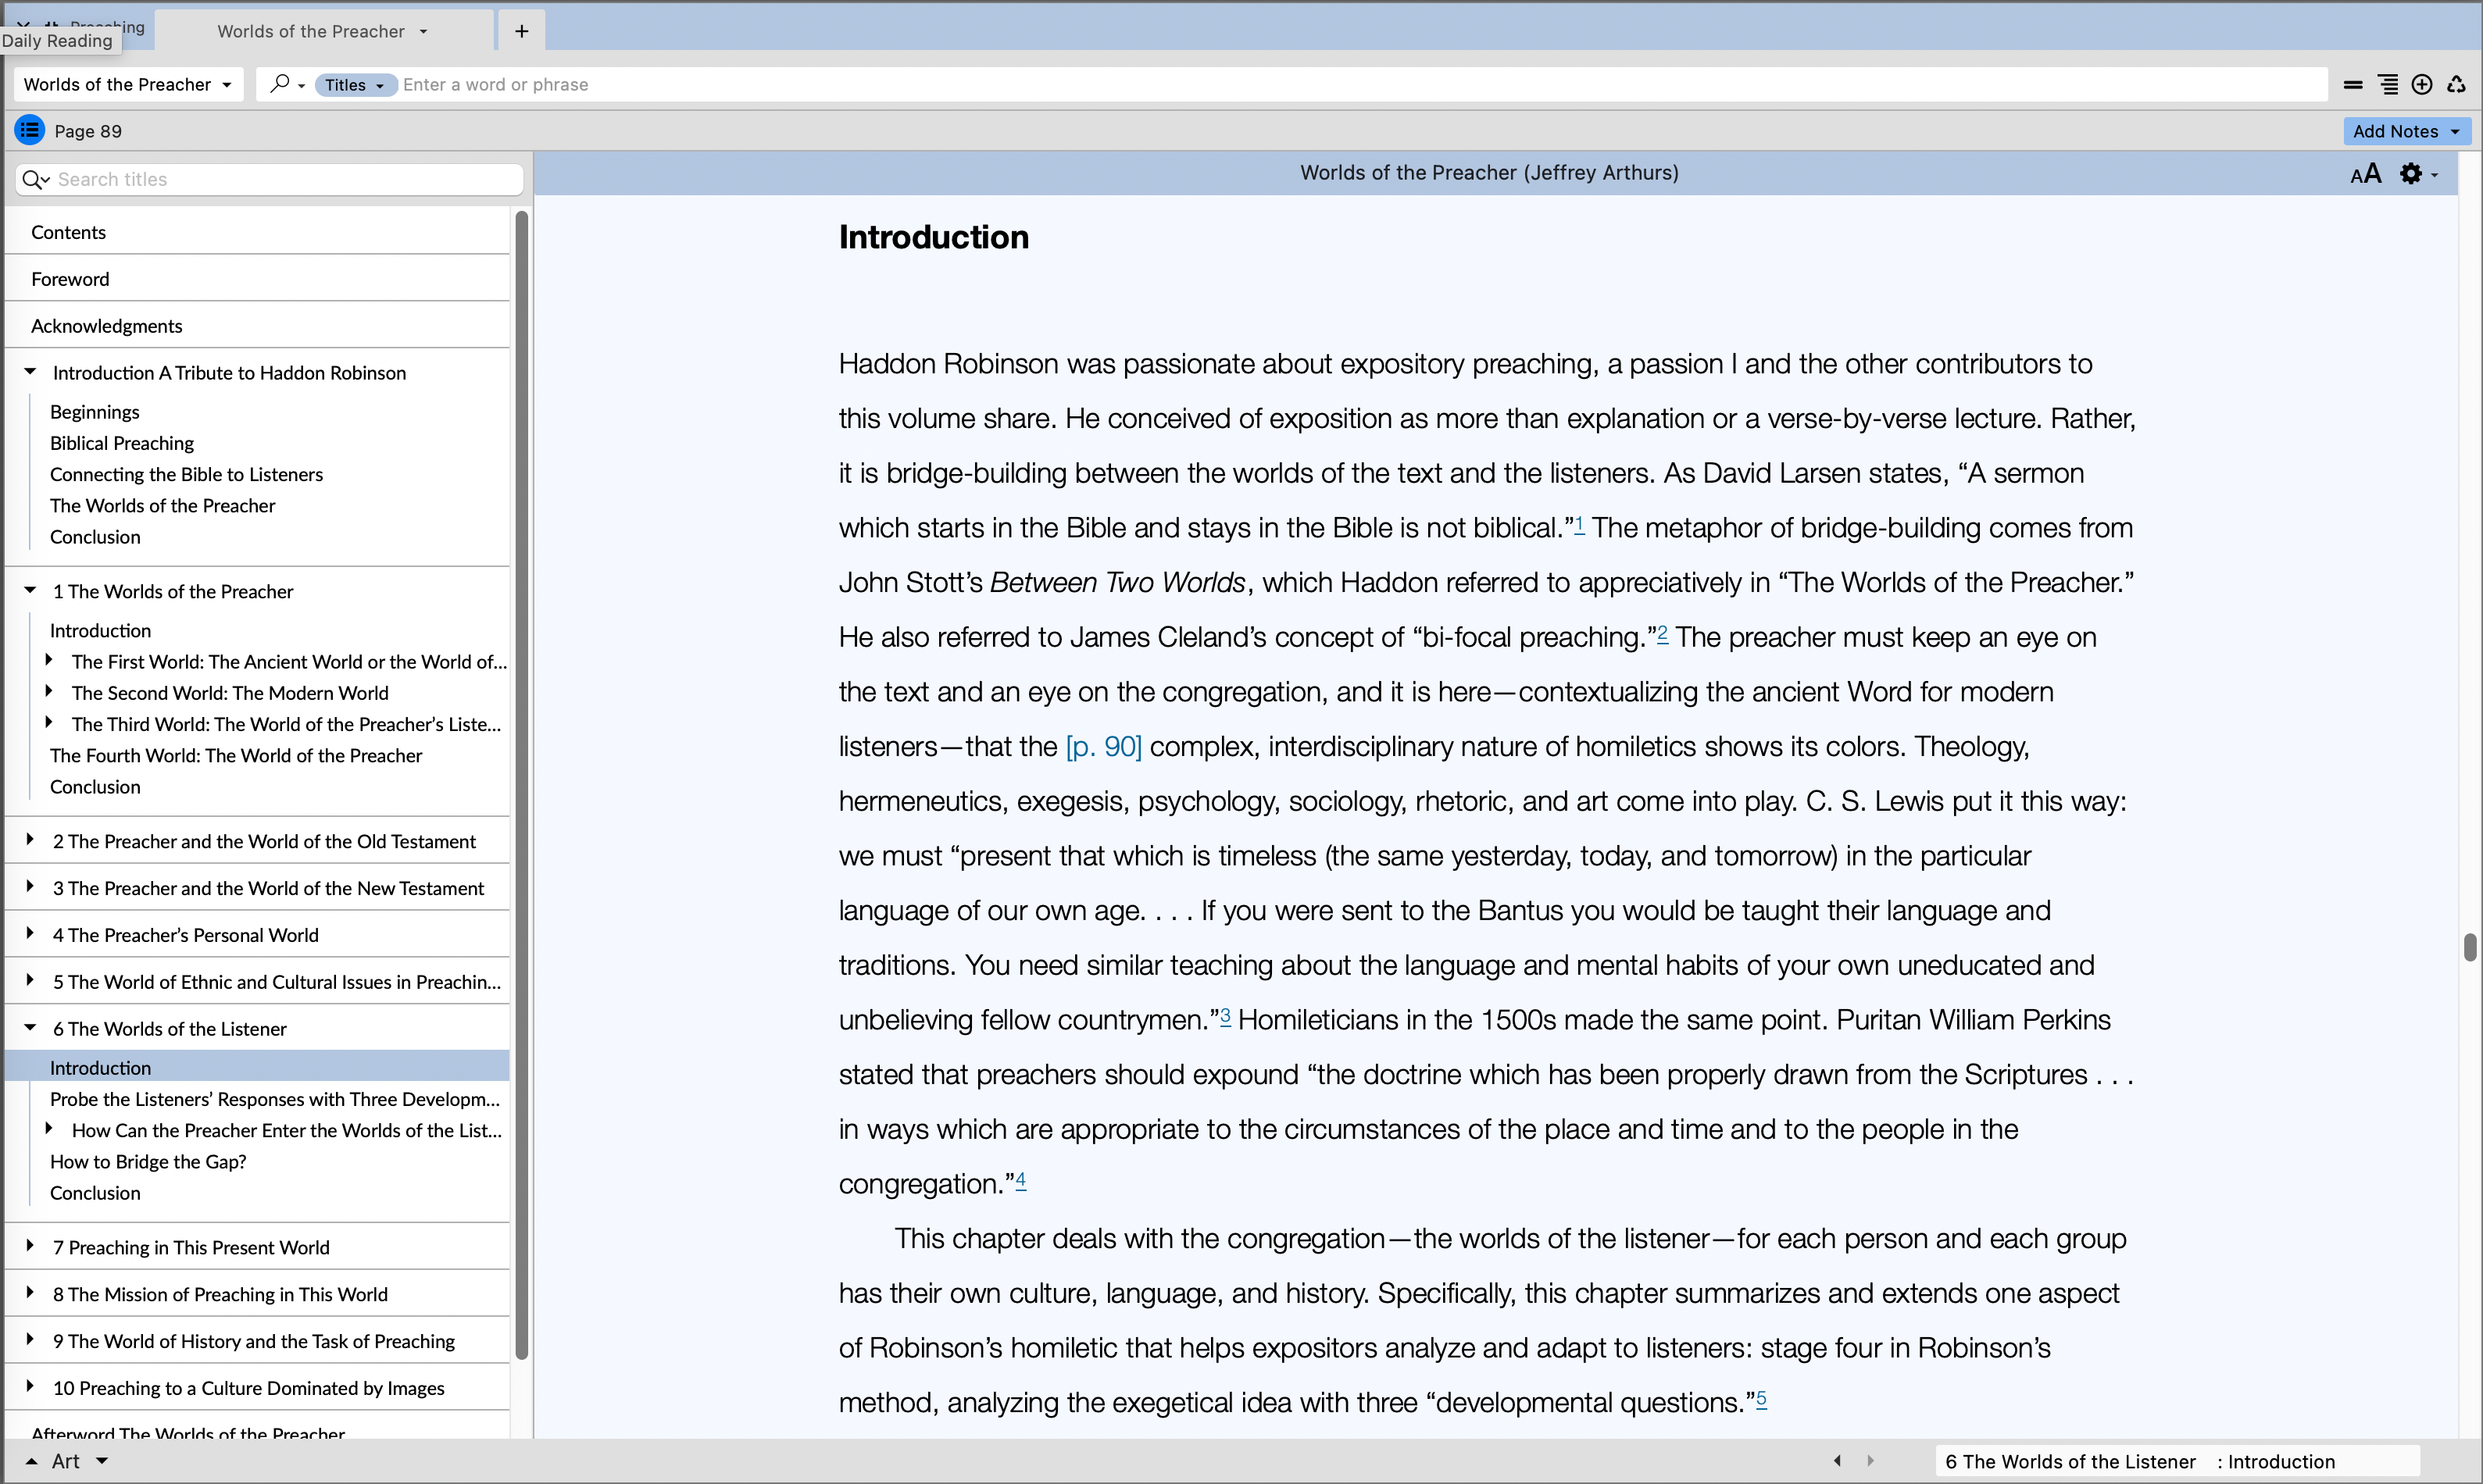2483x1484 pixels.
Task: Expand 10 Preaching to a Culture Dominated by Images
Action: point(30,1387)
